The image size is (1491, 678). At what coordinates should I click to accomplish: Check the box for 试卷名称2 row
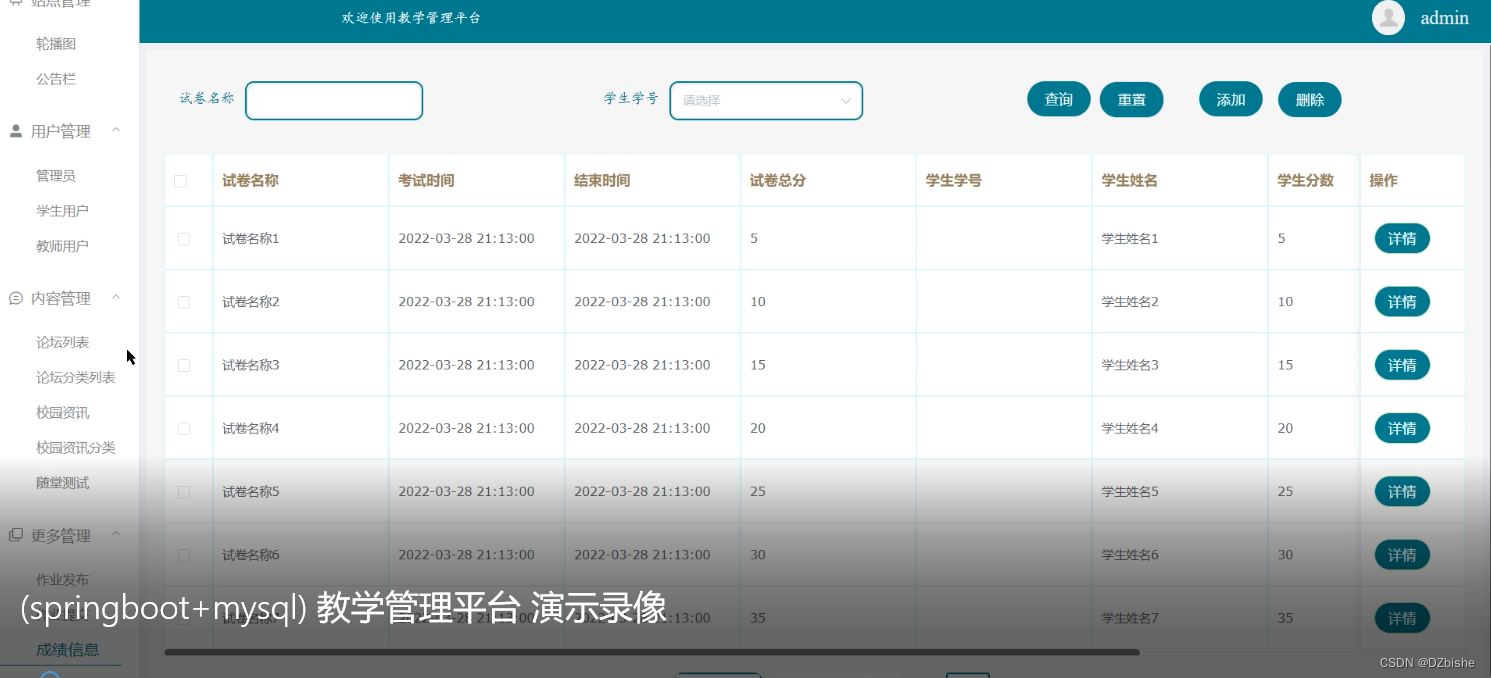pos(184,302)
